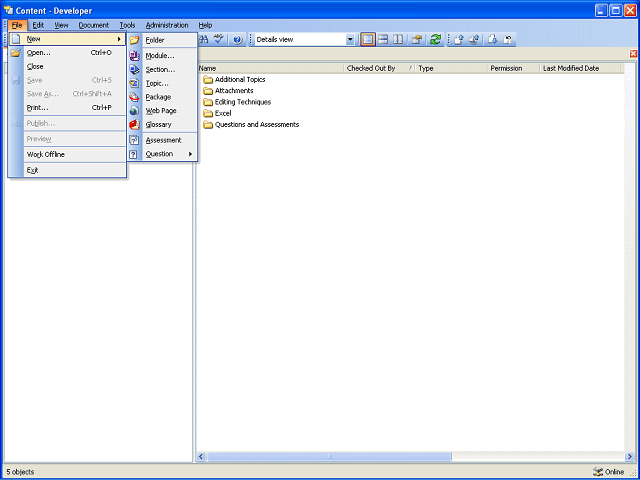Click the File menu header
Screen dimensions: 640x480
(17, 25)
